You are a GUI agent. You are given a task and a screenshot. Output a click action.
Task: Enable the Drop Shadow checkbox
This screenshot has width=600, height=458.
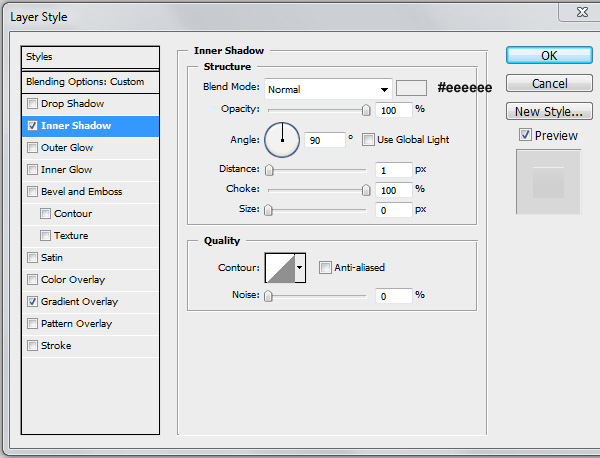[33, 103]
